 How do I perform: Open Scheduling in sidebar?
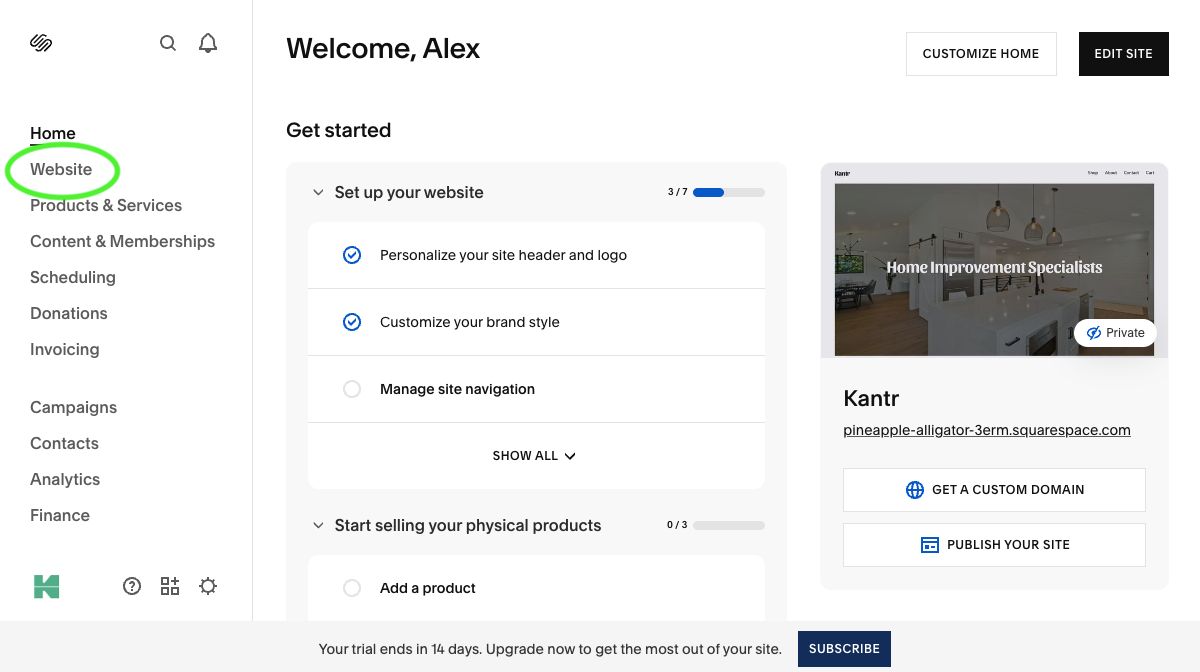coord(73,277)
